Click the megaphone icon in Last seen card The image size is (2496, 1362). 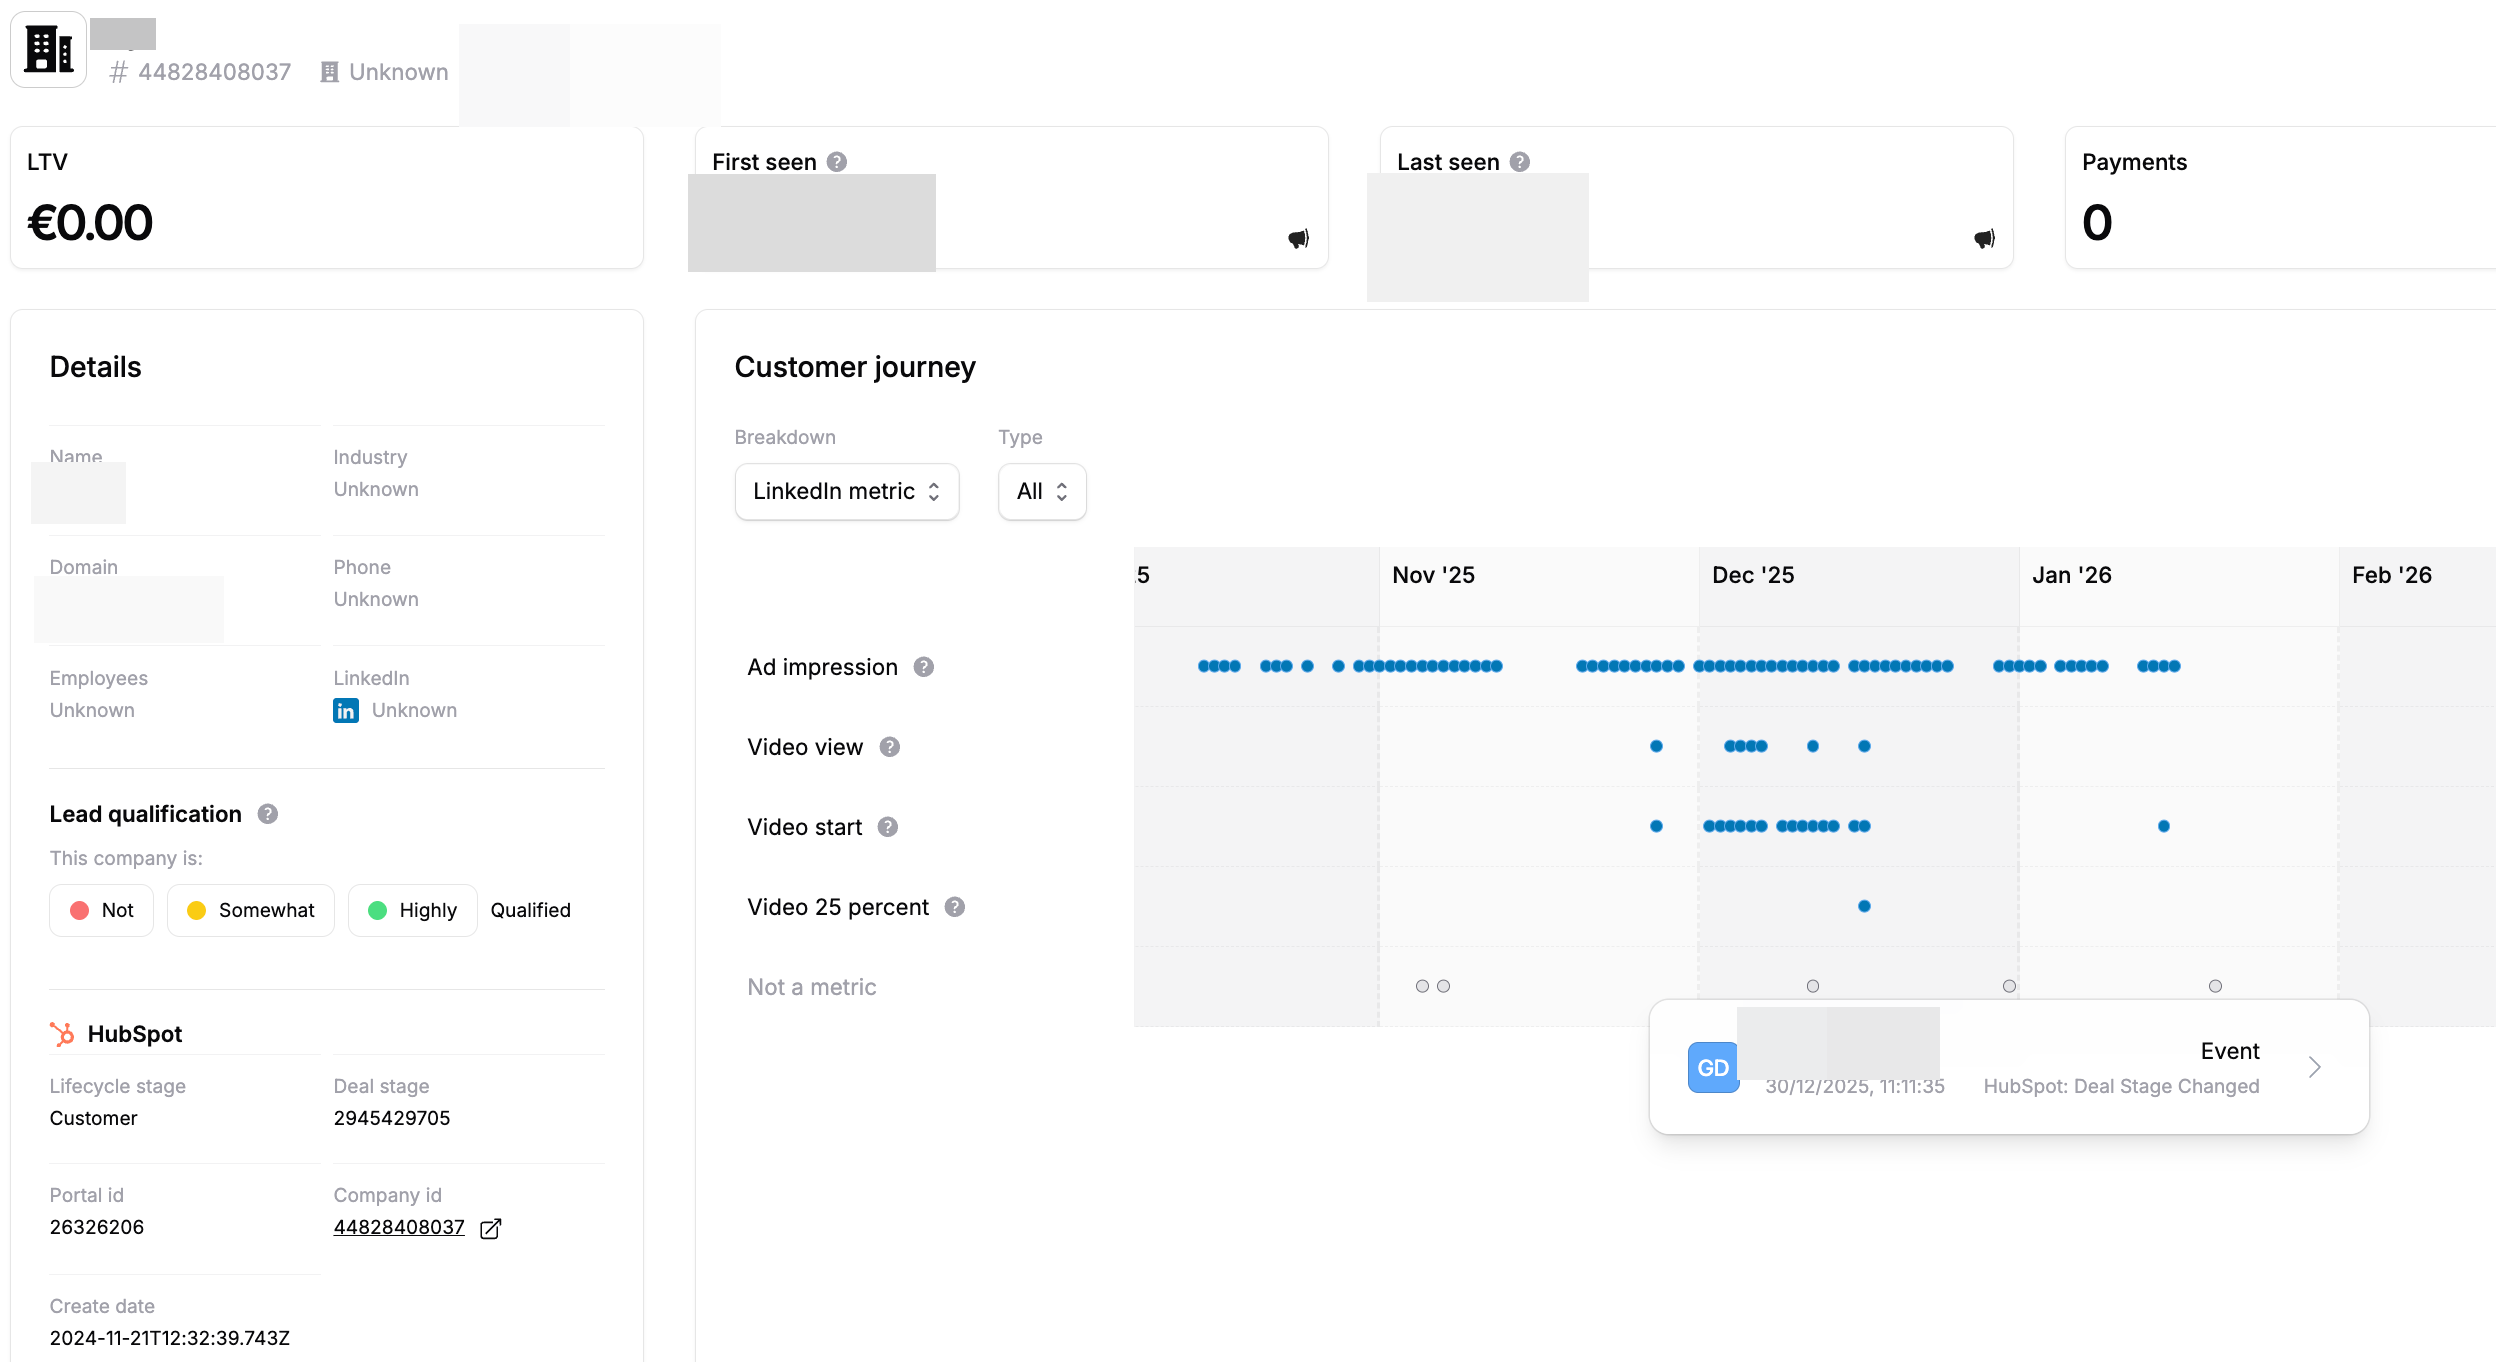click(1984, 236)
